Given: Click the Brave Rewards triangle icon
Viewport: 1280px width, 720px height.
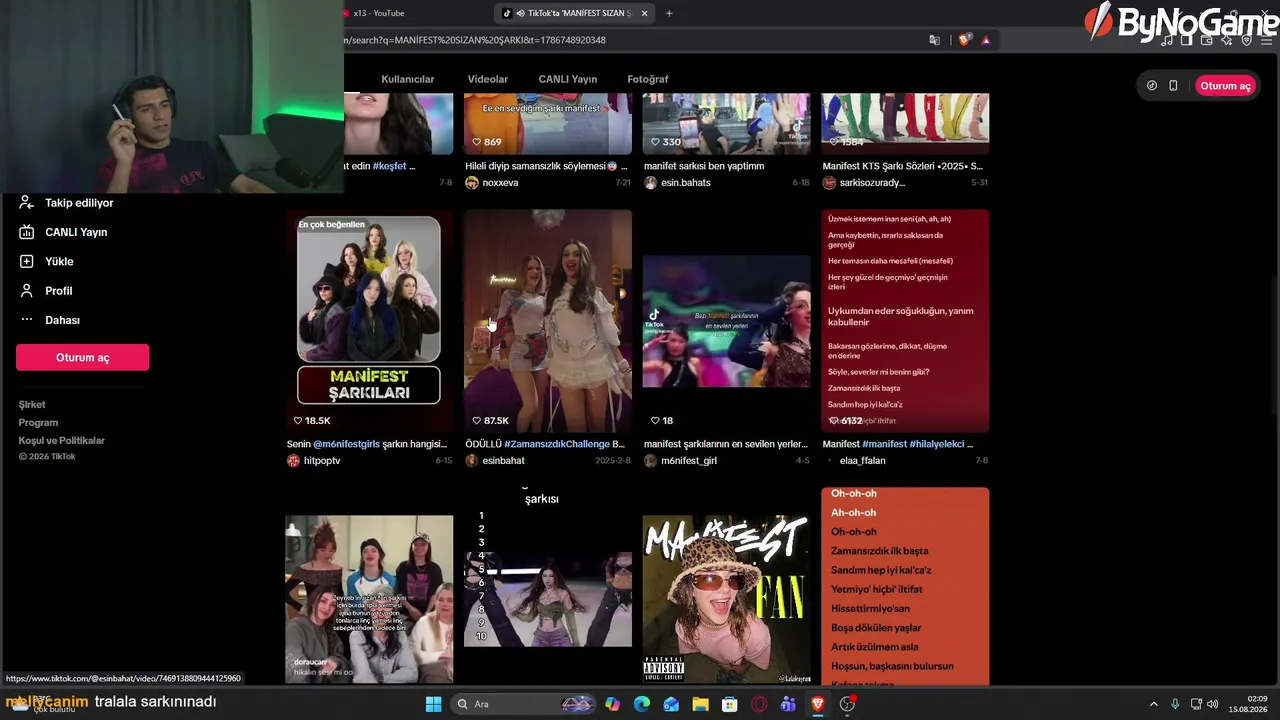Looking at the screenshot, I should coord(986,40).
